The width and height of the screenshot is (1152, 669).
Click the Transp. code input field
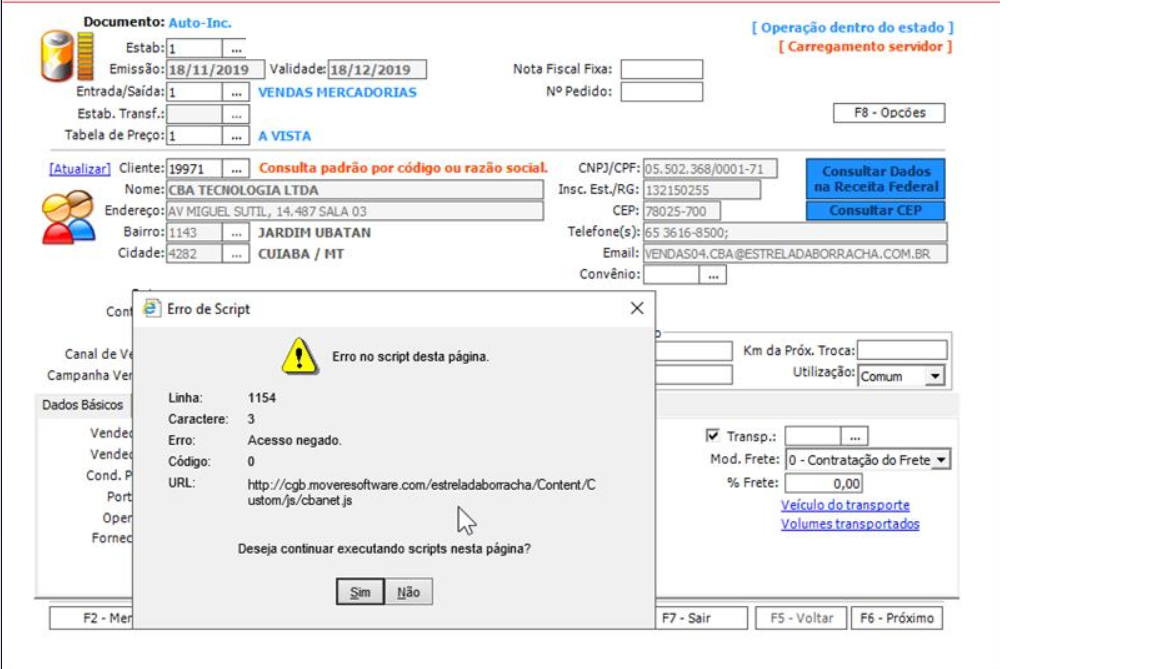813,436
